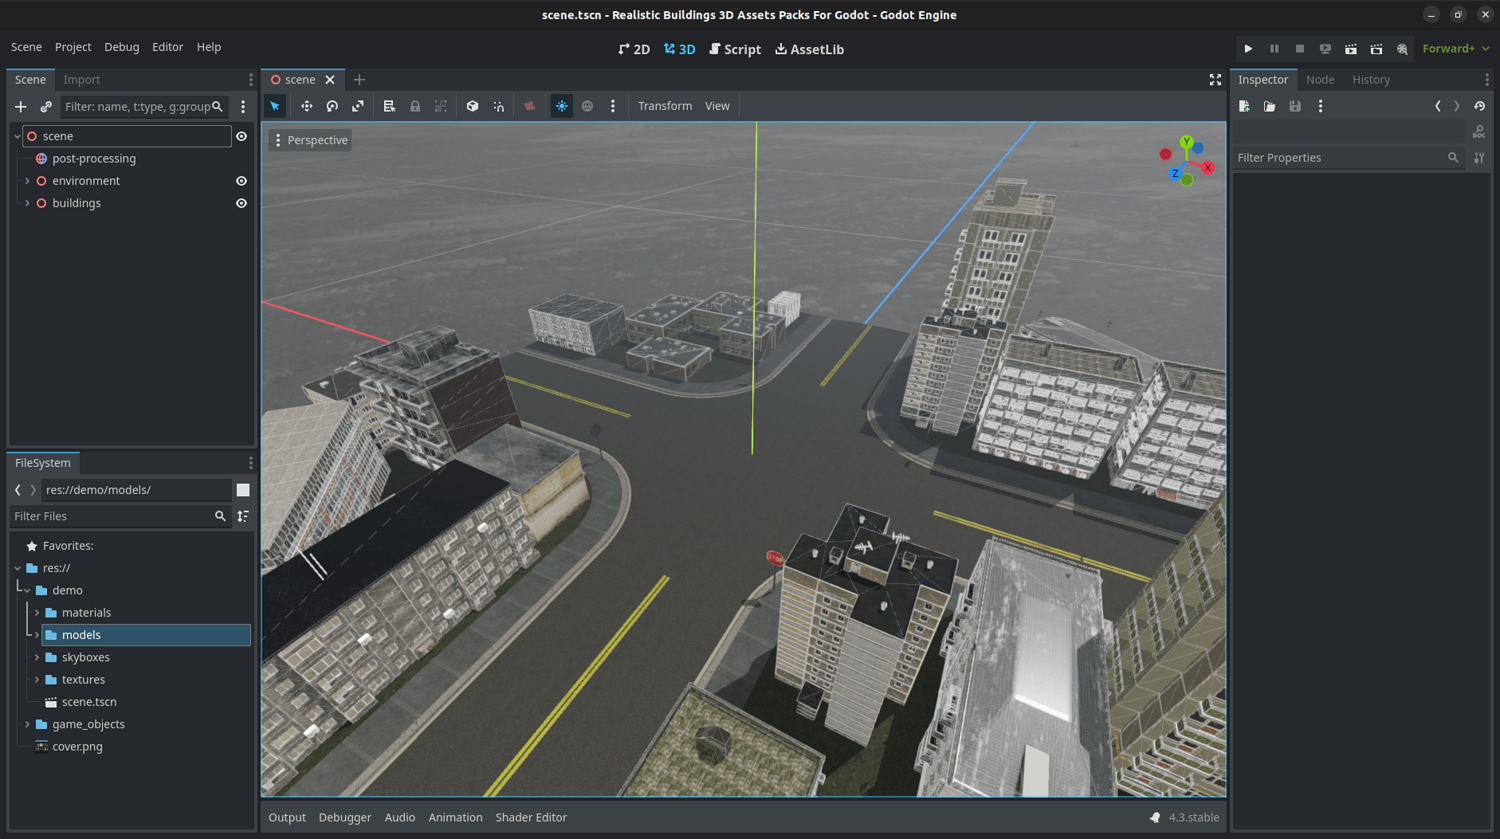Pause the running project

pos(1274,49)
